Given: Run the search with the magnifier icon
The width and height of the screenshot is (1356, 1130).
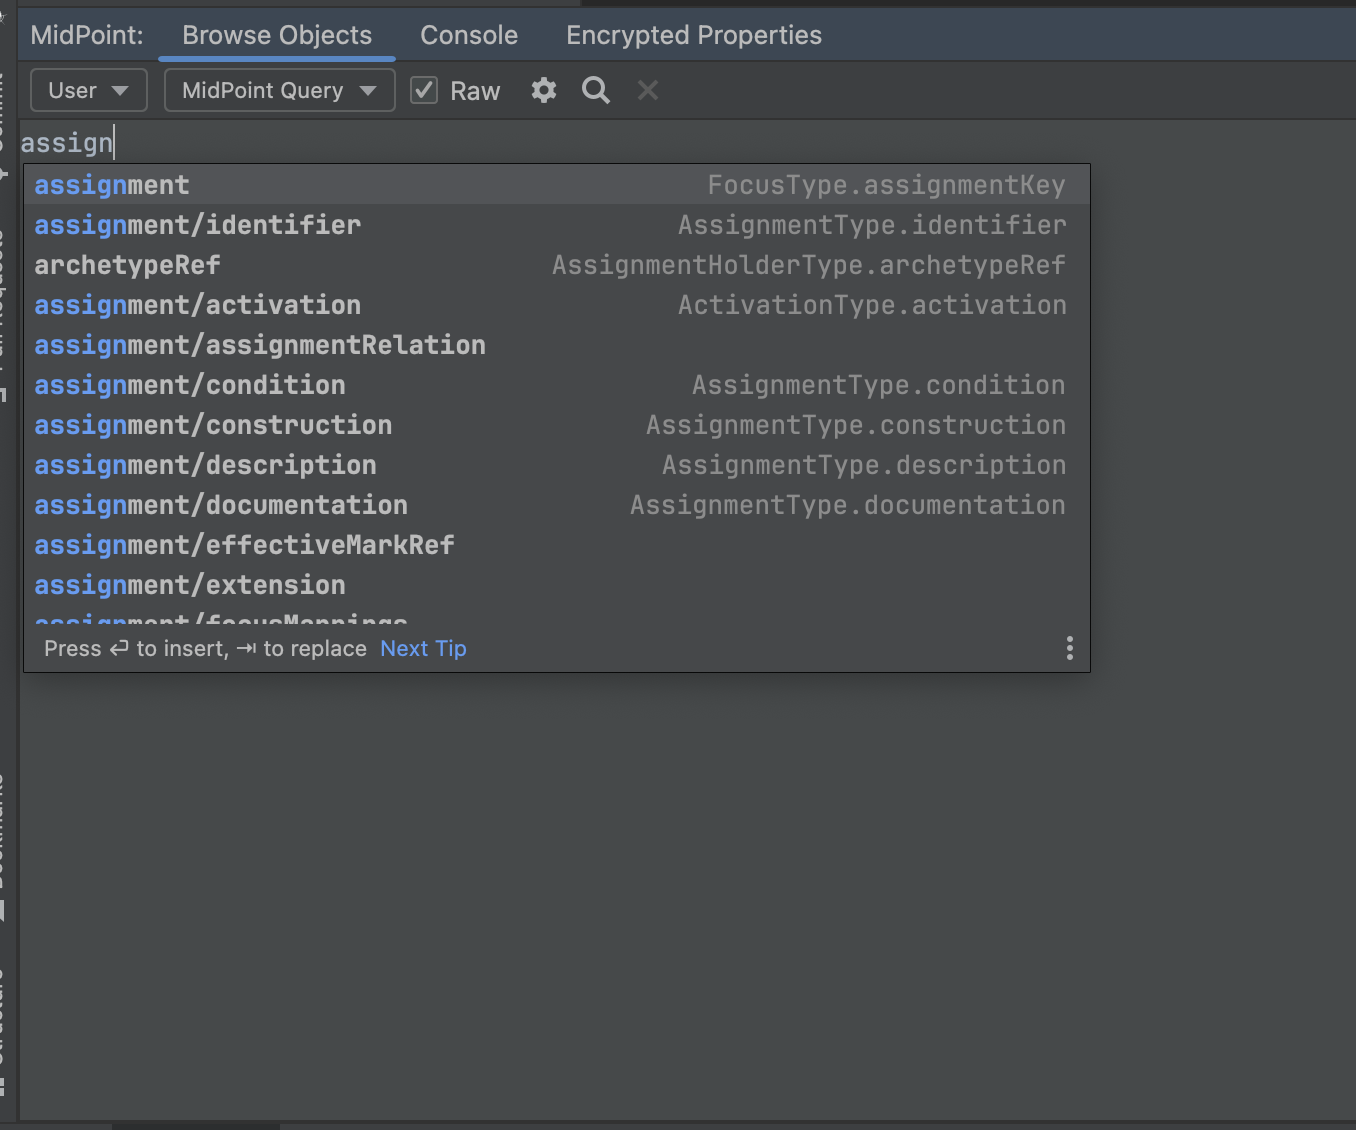Looking at the screenshot, I should click(x=595, y=90).
